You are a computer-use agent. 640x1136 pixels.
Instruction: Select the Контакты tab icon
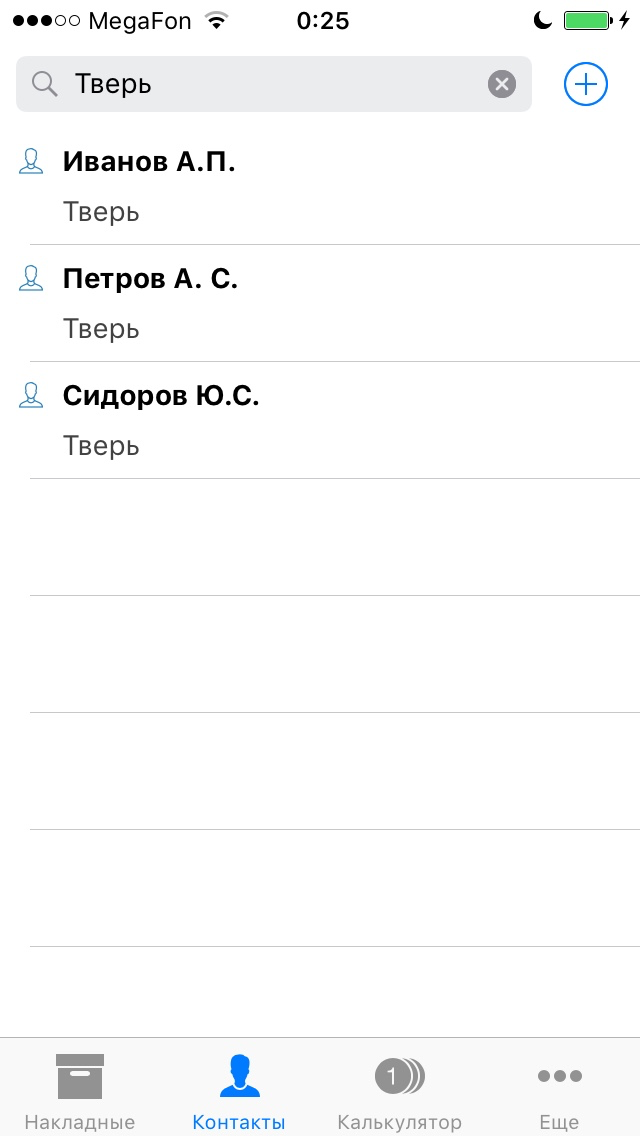pos(239,1076)
